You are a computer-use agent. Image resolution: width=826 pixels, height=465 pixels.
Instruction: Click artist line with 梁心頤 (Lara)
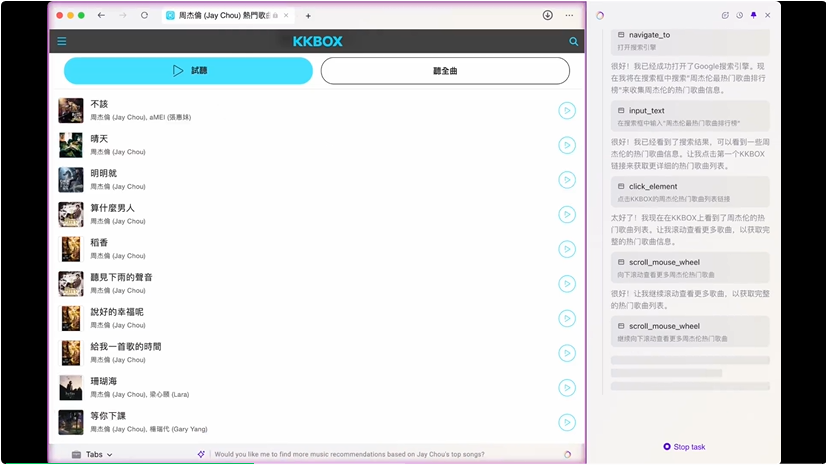pos(140,394)
